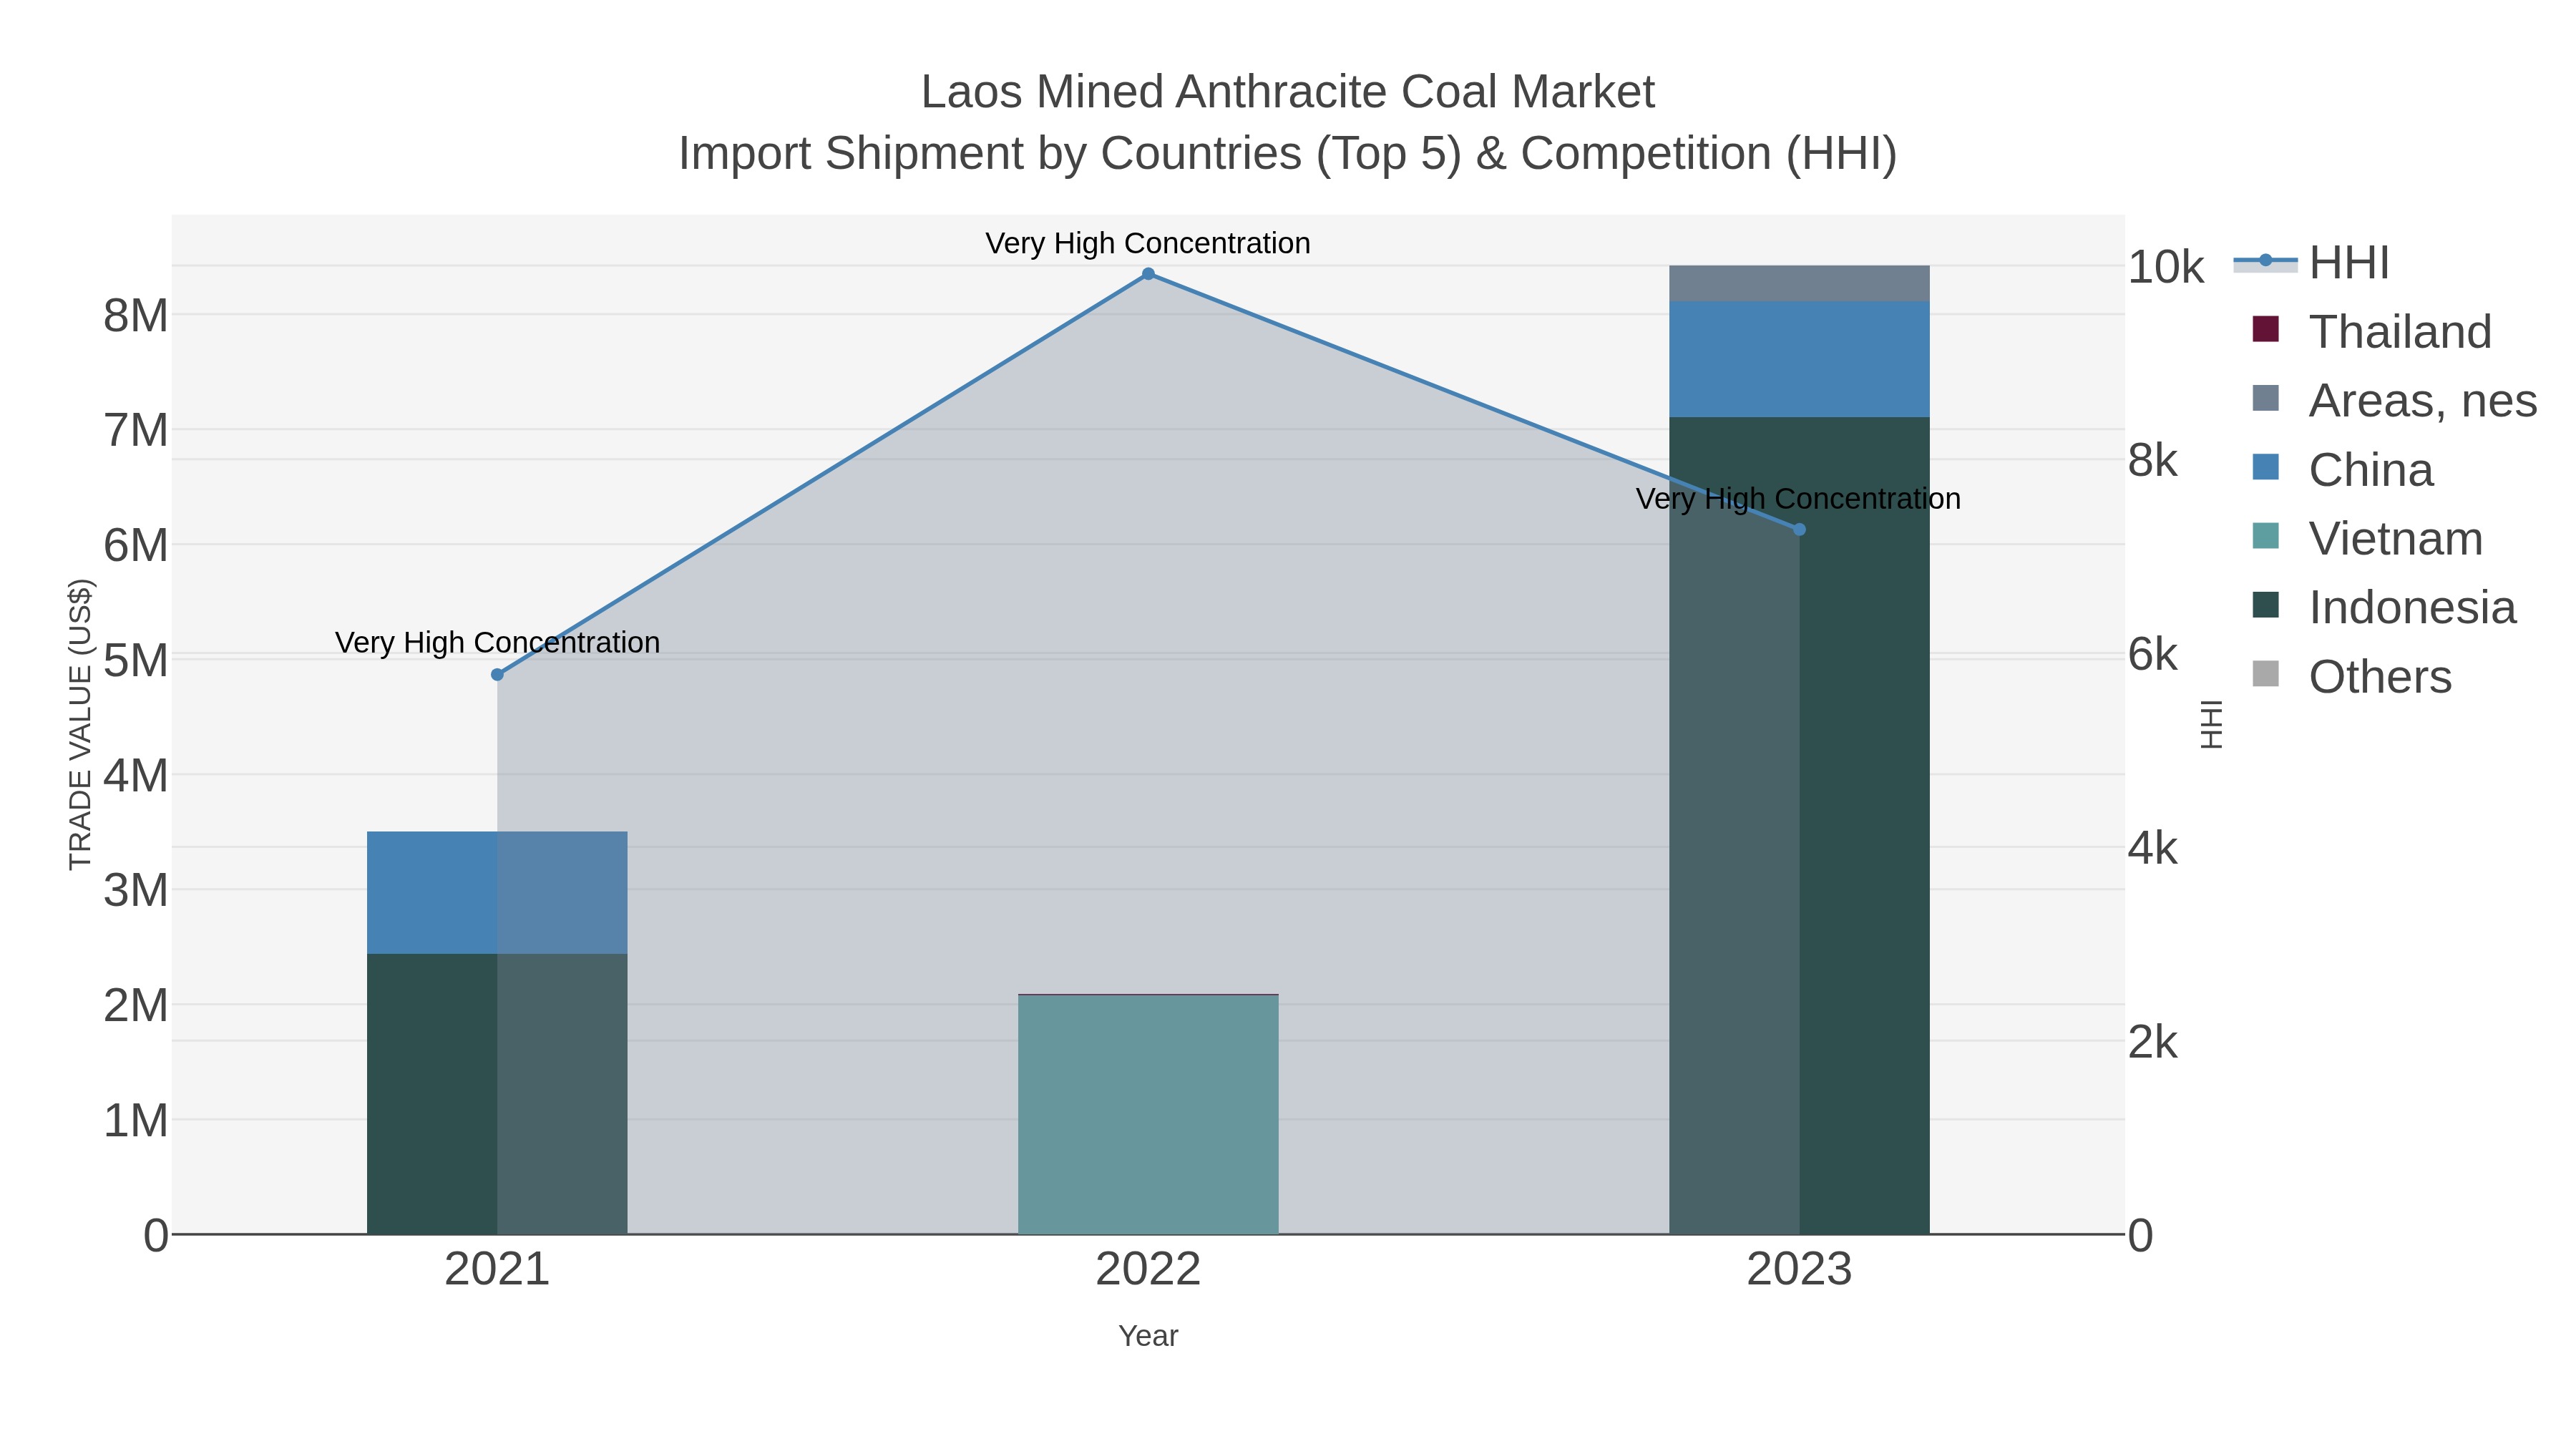Image resolution: width=2576 pixels, height=1449 pixels.
Task: Click the 2023 x-axis label
Action: point(1799,1270)
